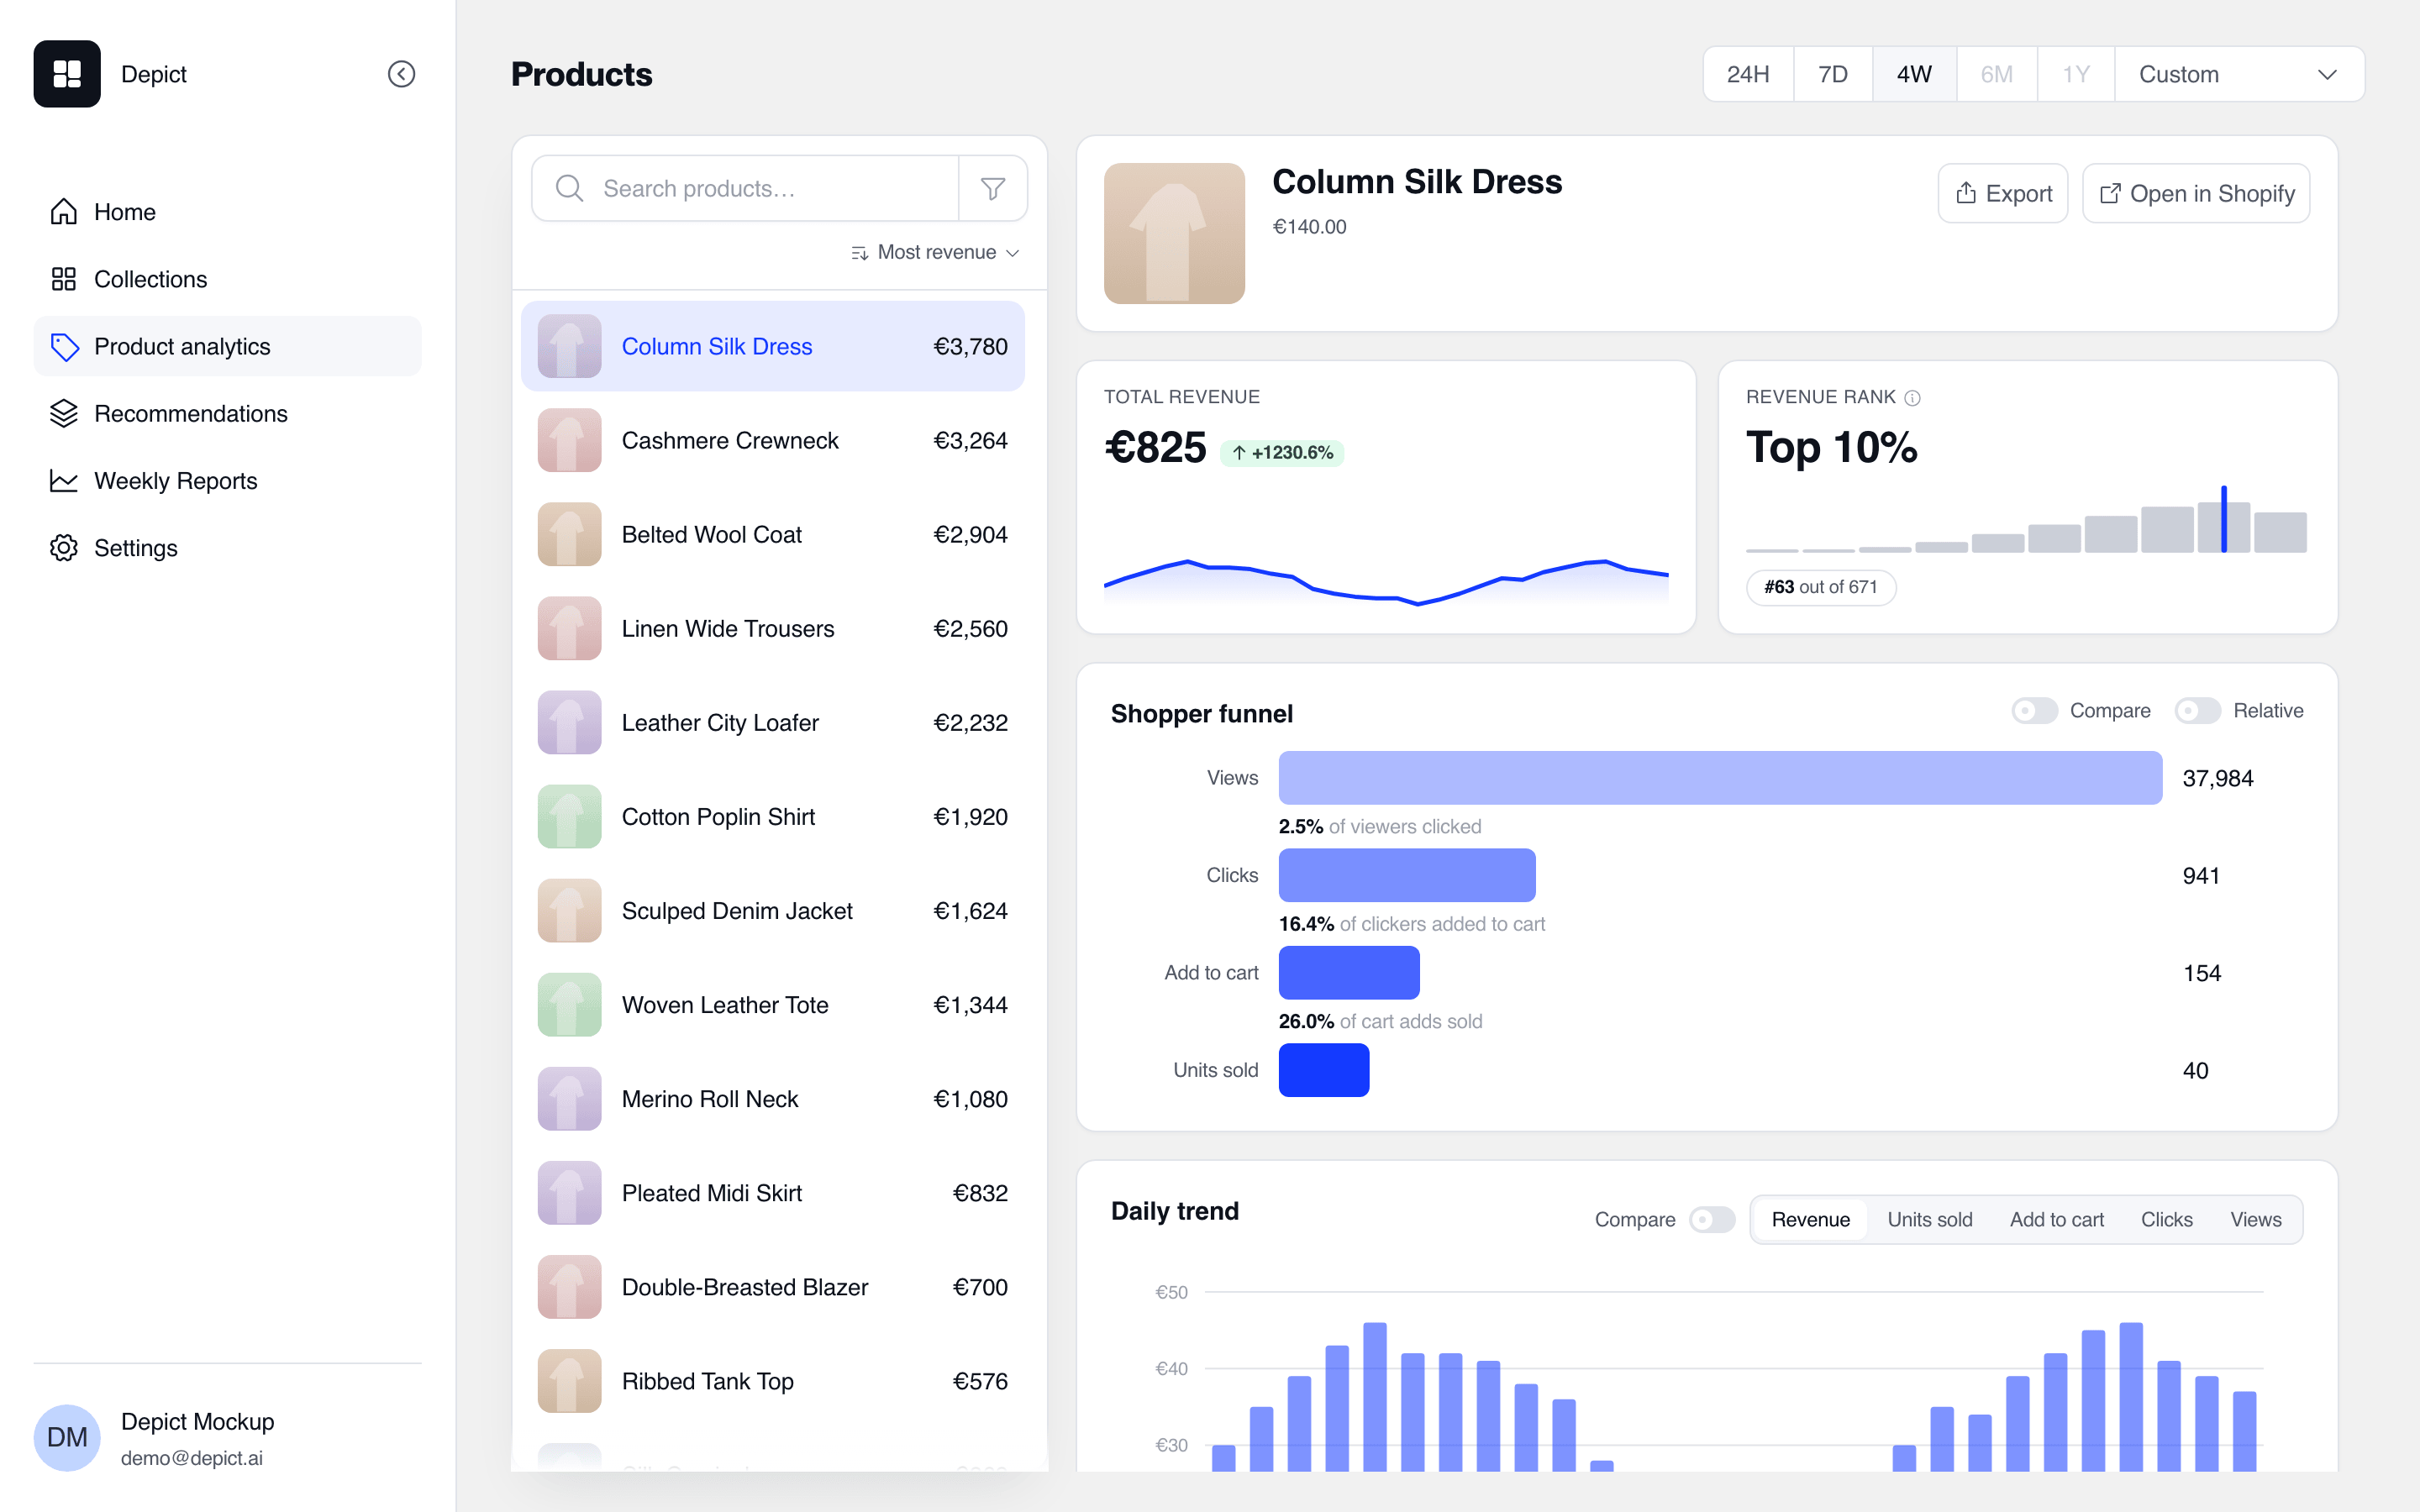Click the Settings gear icon
Viewport: 2420px width, 1512px height.
click(64, 548)
